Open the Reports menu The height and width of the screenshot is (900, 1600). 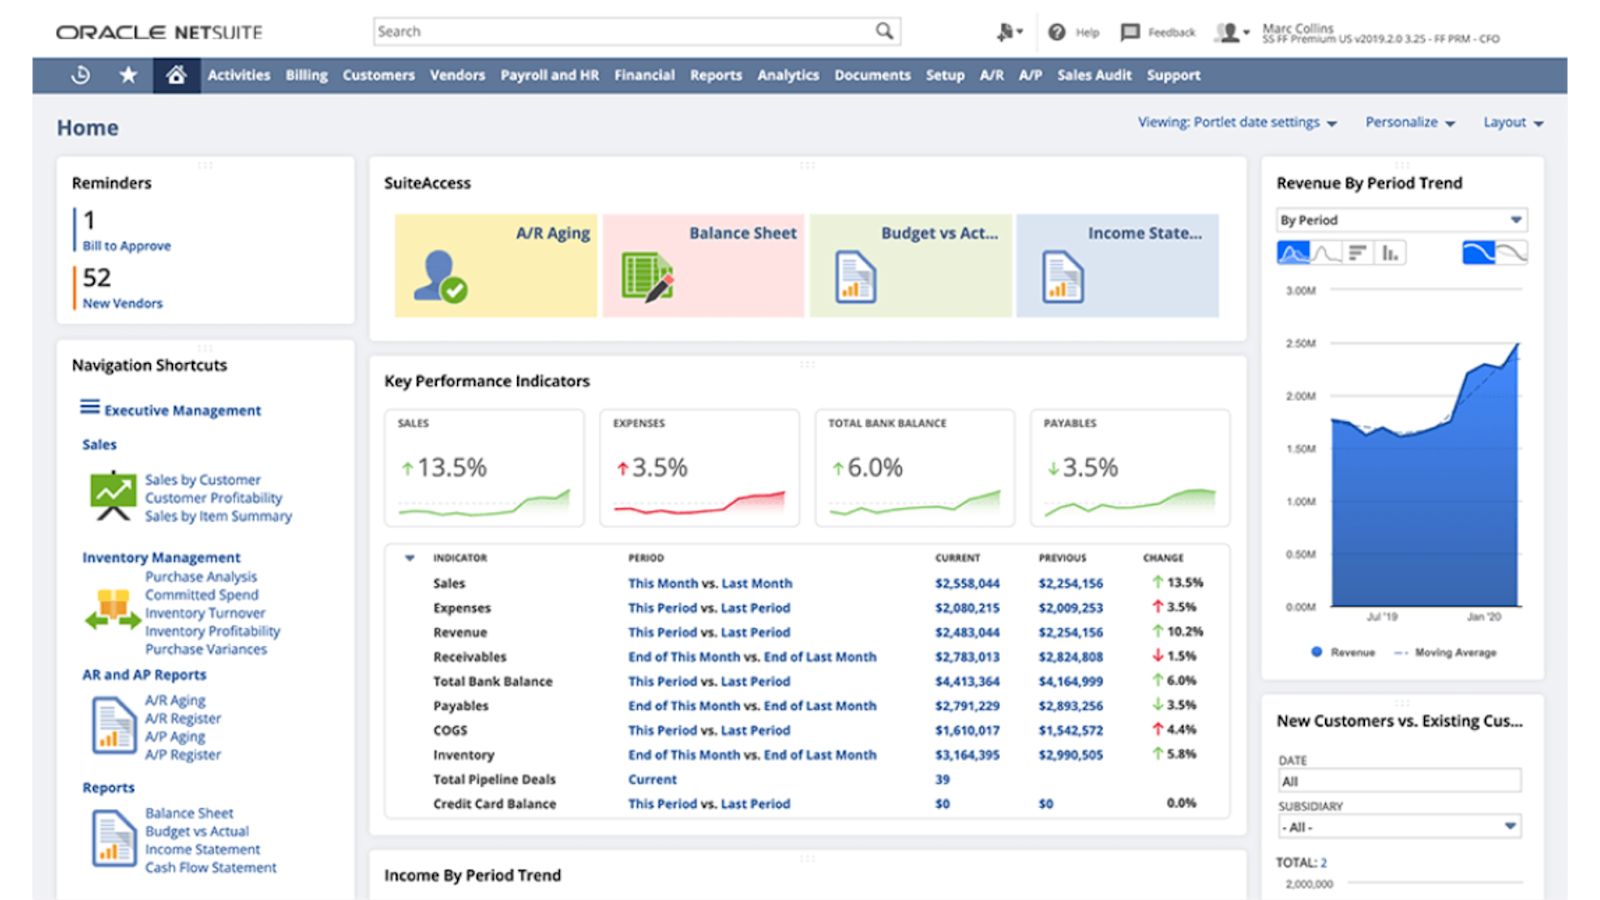click(x=715, y=75)
